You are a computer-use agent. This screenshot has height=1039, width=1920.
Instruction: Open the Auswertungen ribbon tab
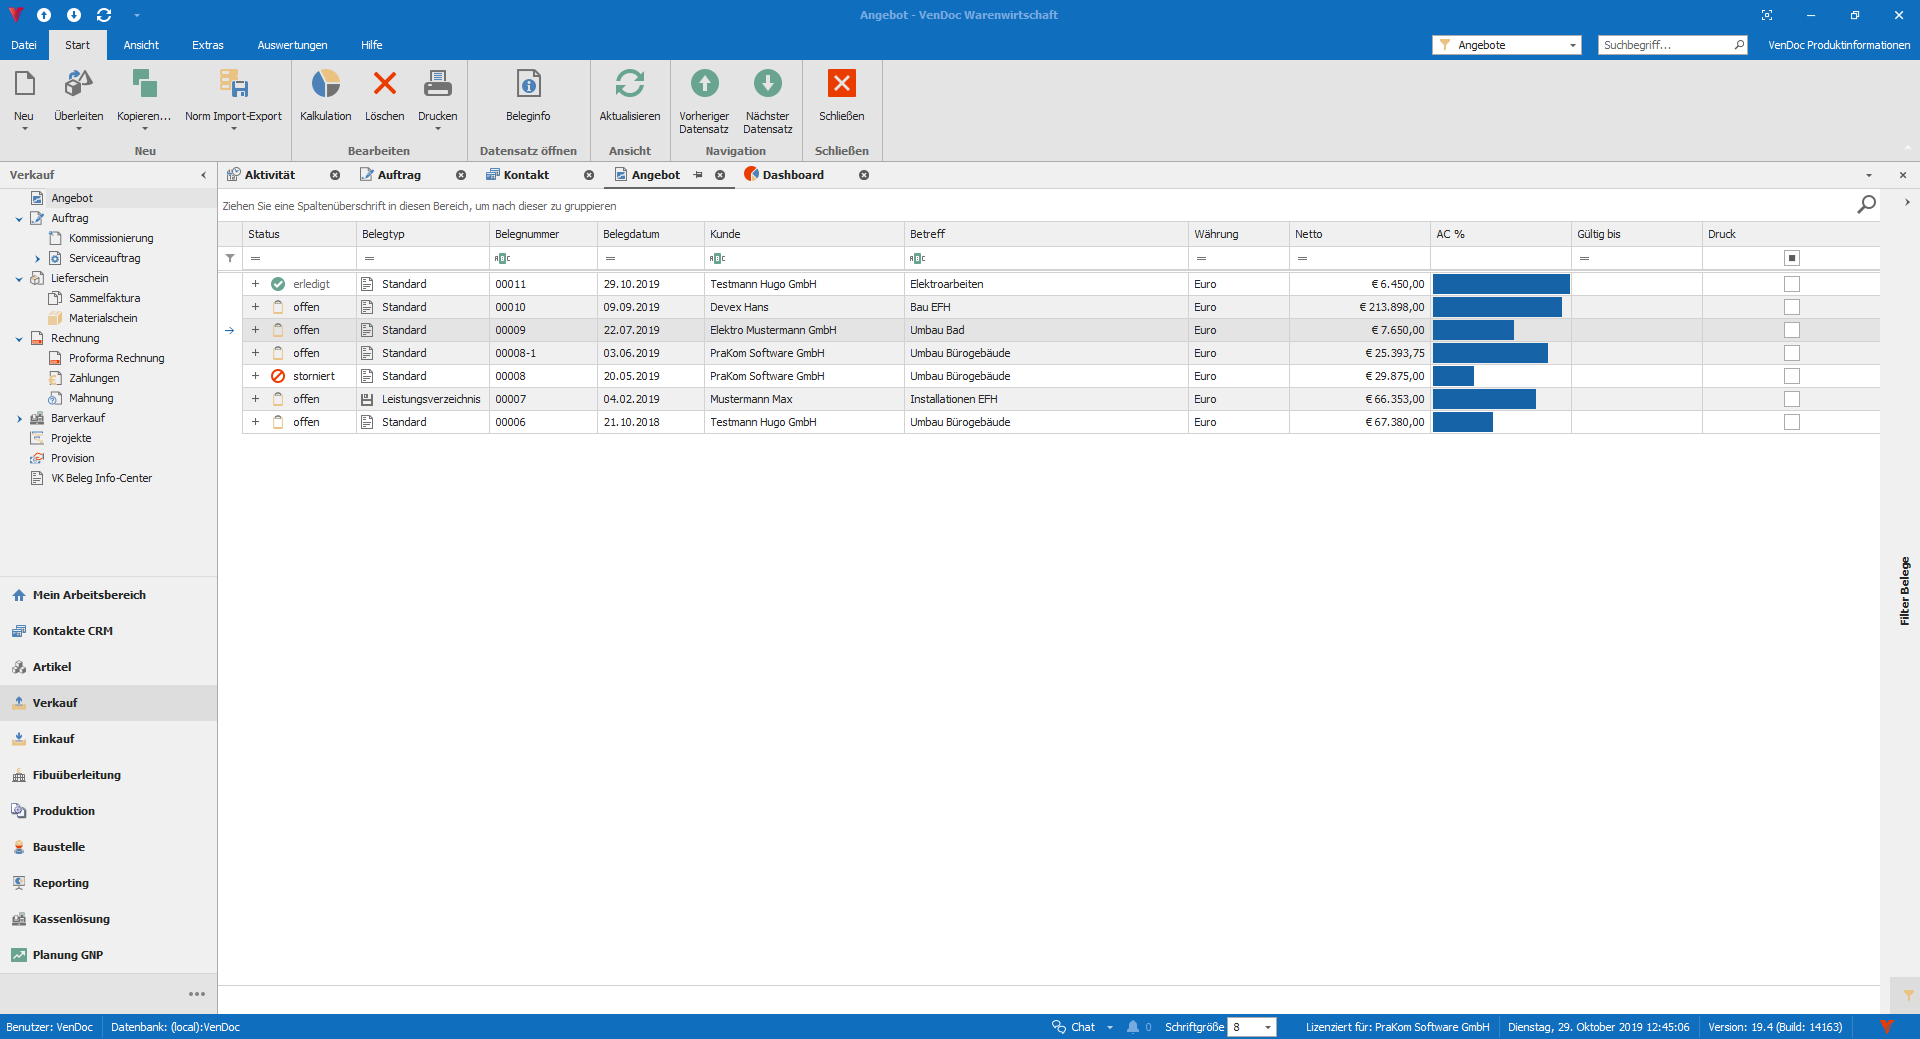coord(292,45)
